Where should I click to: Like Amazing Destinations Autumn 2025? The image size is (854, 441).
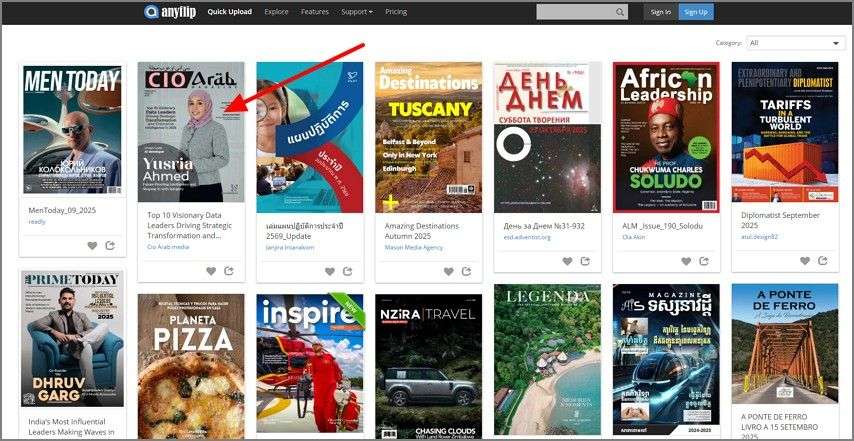[448, 271]
